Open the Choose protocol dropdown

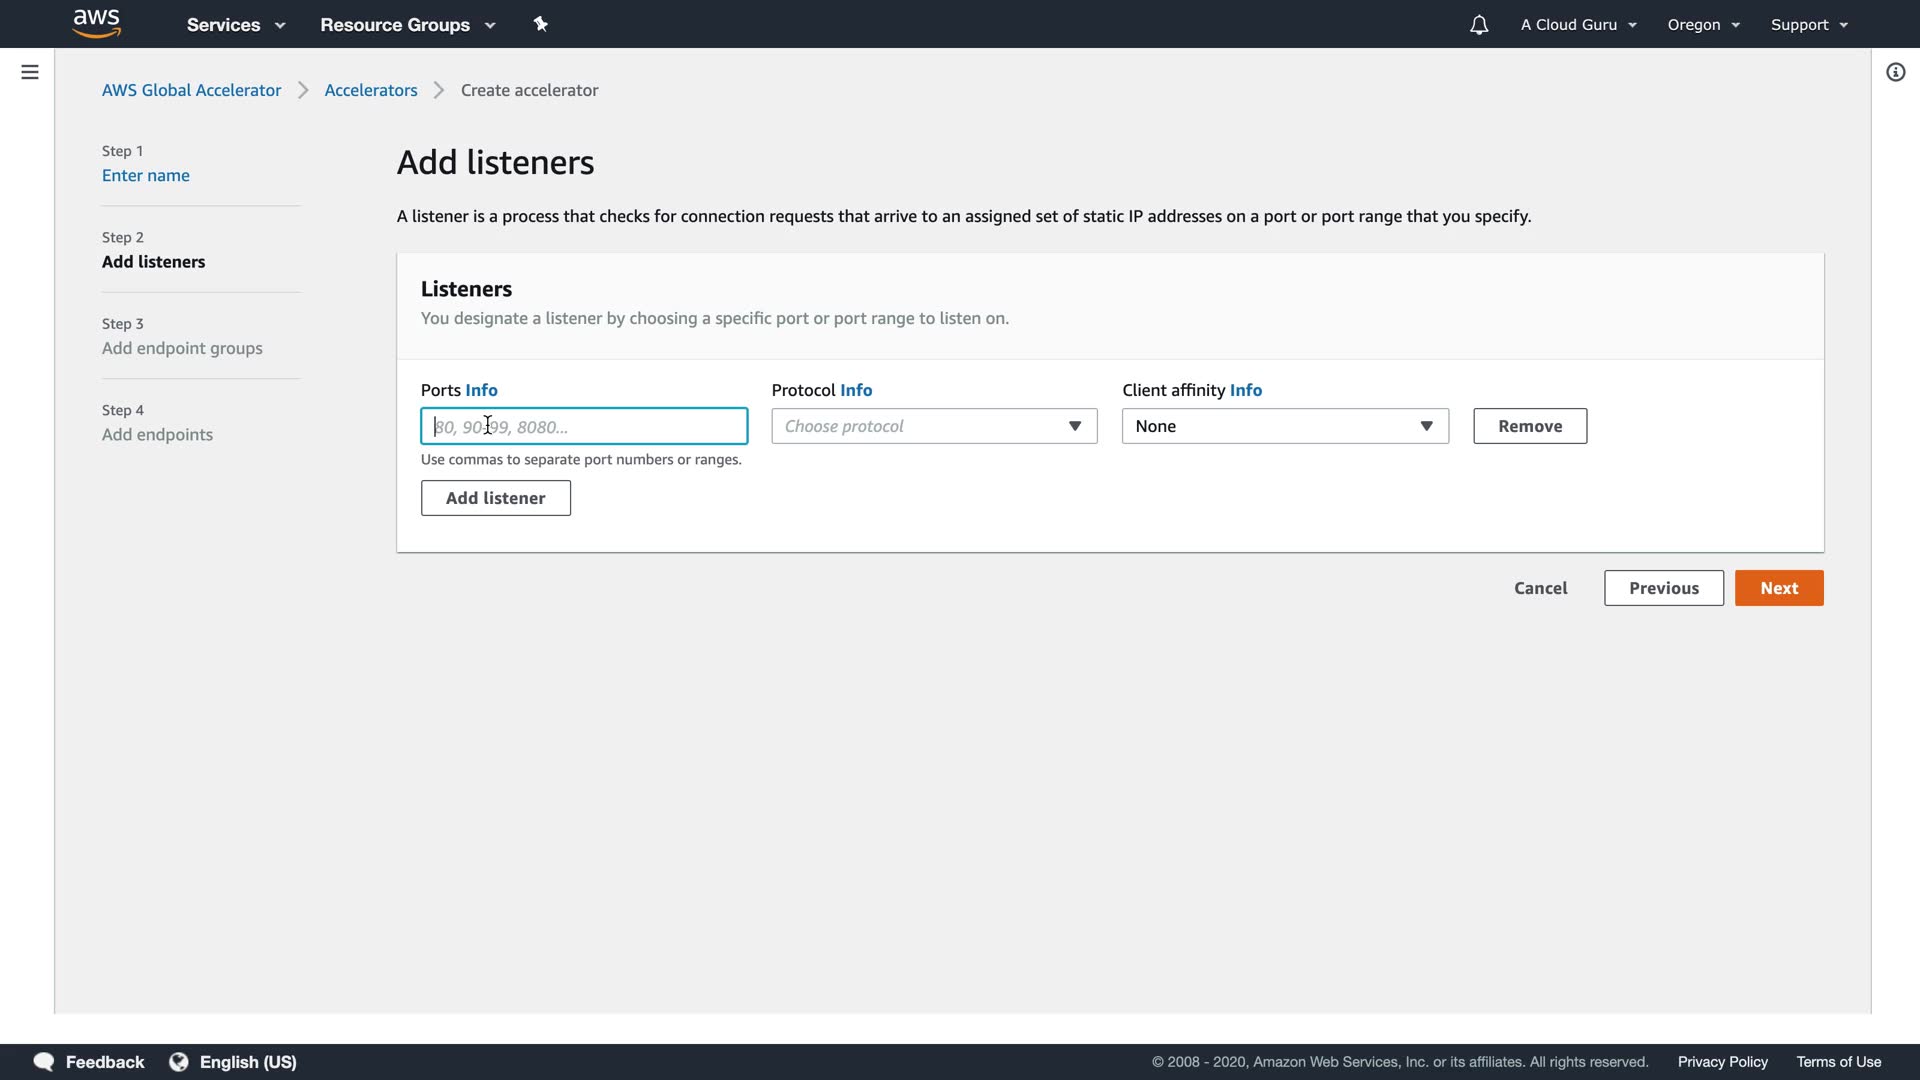934,426
